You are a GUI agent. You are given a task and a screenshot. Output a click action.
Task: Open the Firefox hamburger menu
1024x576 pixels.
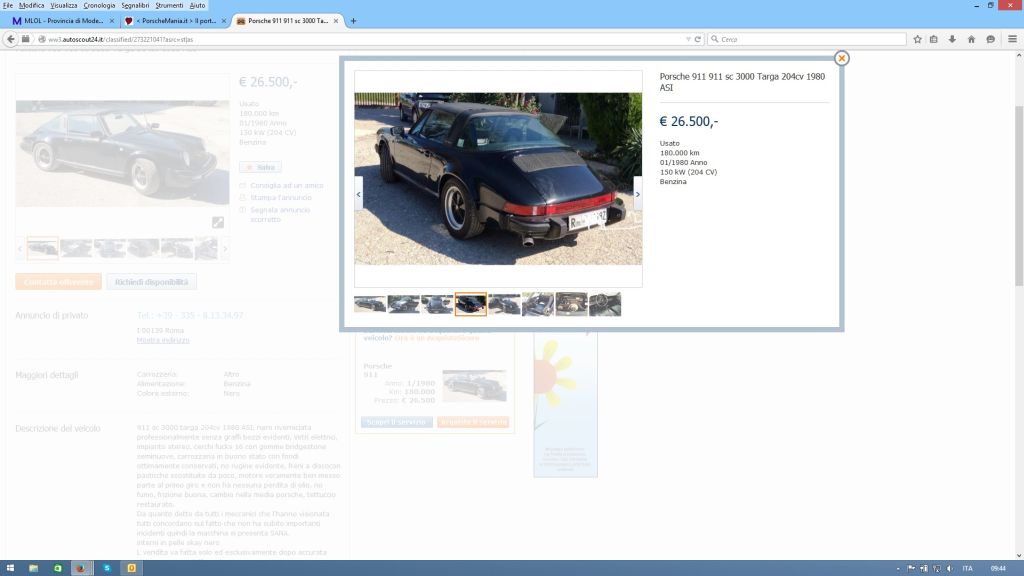pyautogui.click(x=1012, y=39)
